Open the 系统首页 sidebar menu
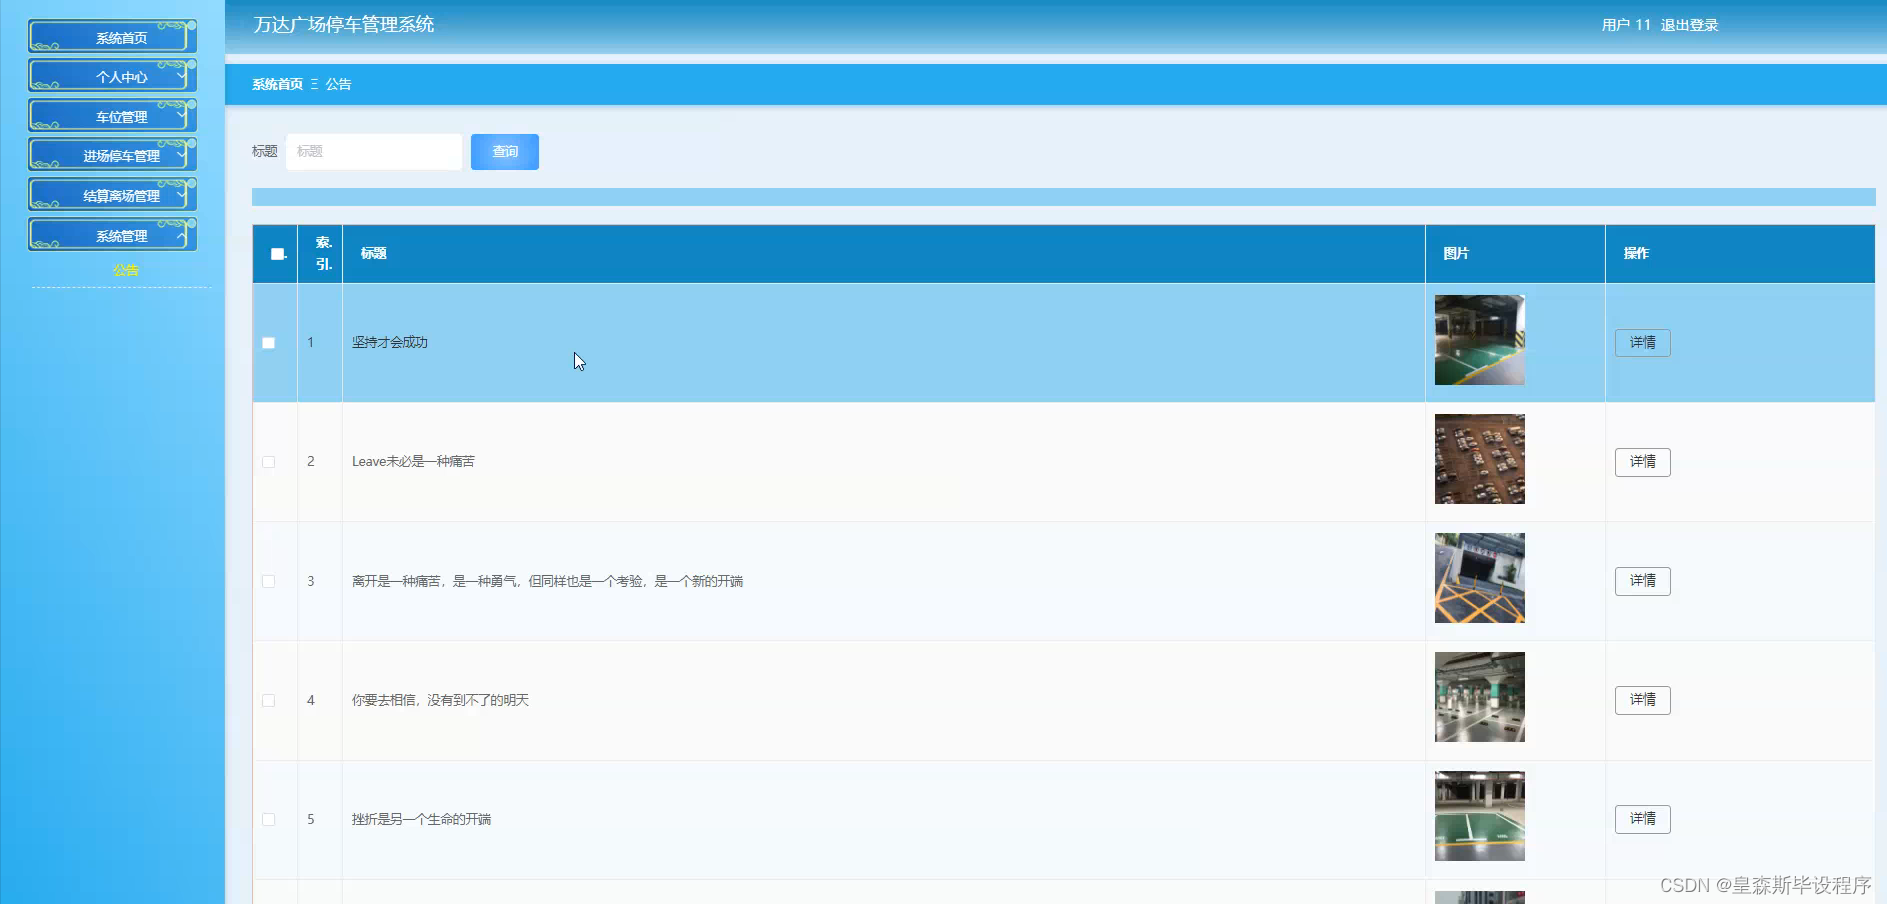1887x904 pixels. coord(112,37)
